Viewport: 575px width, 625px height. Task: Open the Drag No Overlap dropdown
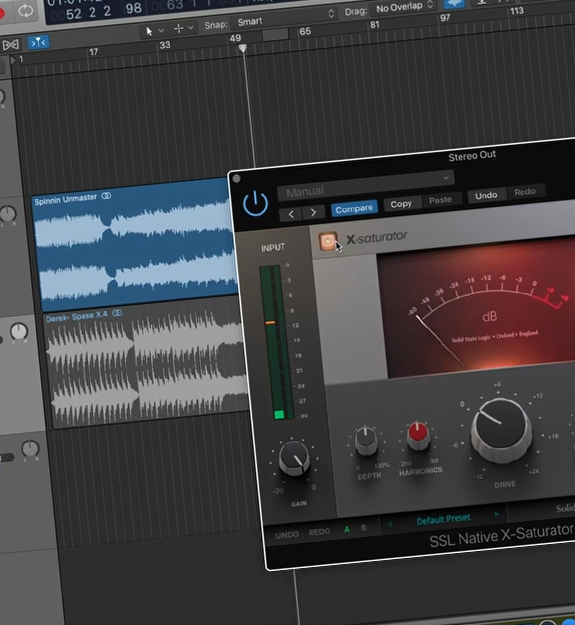pyautogui.click(x=404, y=7)
